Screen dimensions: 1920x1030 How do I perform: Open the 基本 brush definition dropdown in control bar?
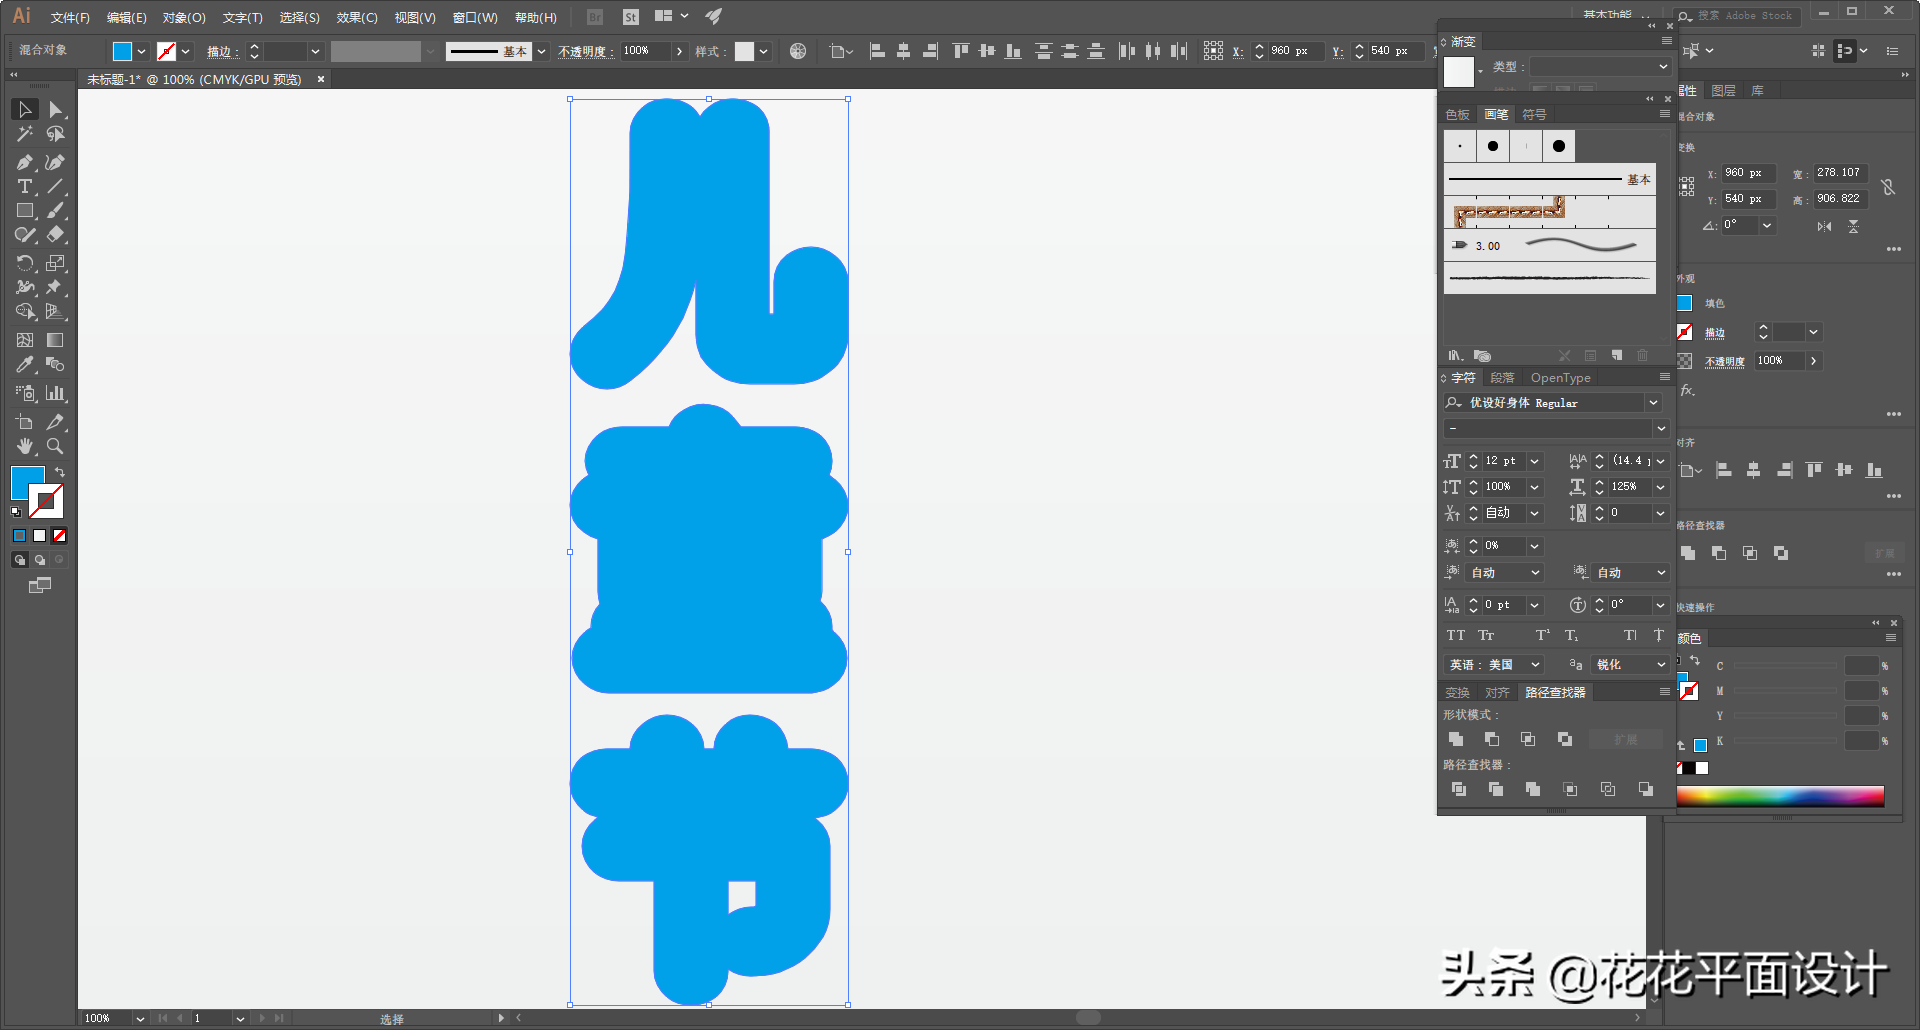coord(541,51)
